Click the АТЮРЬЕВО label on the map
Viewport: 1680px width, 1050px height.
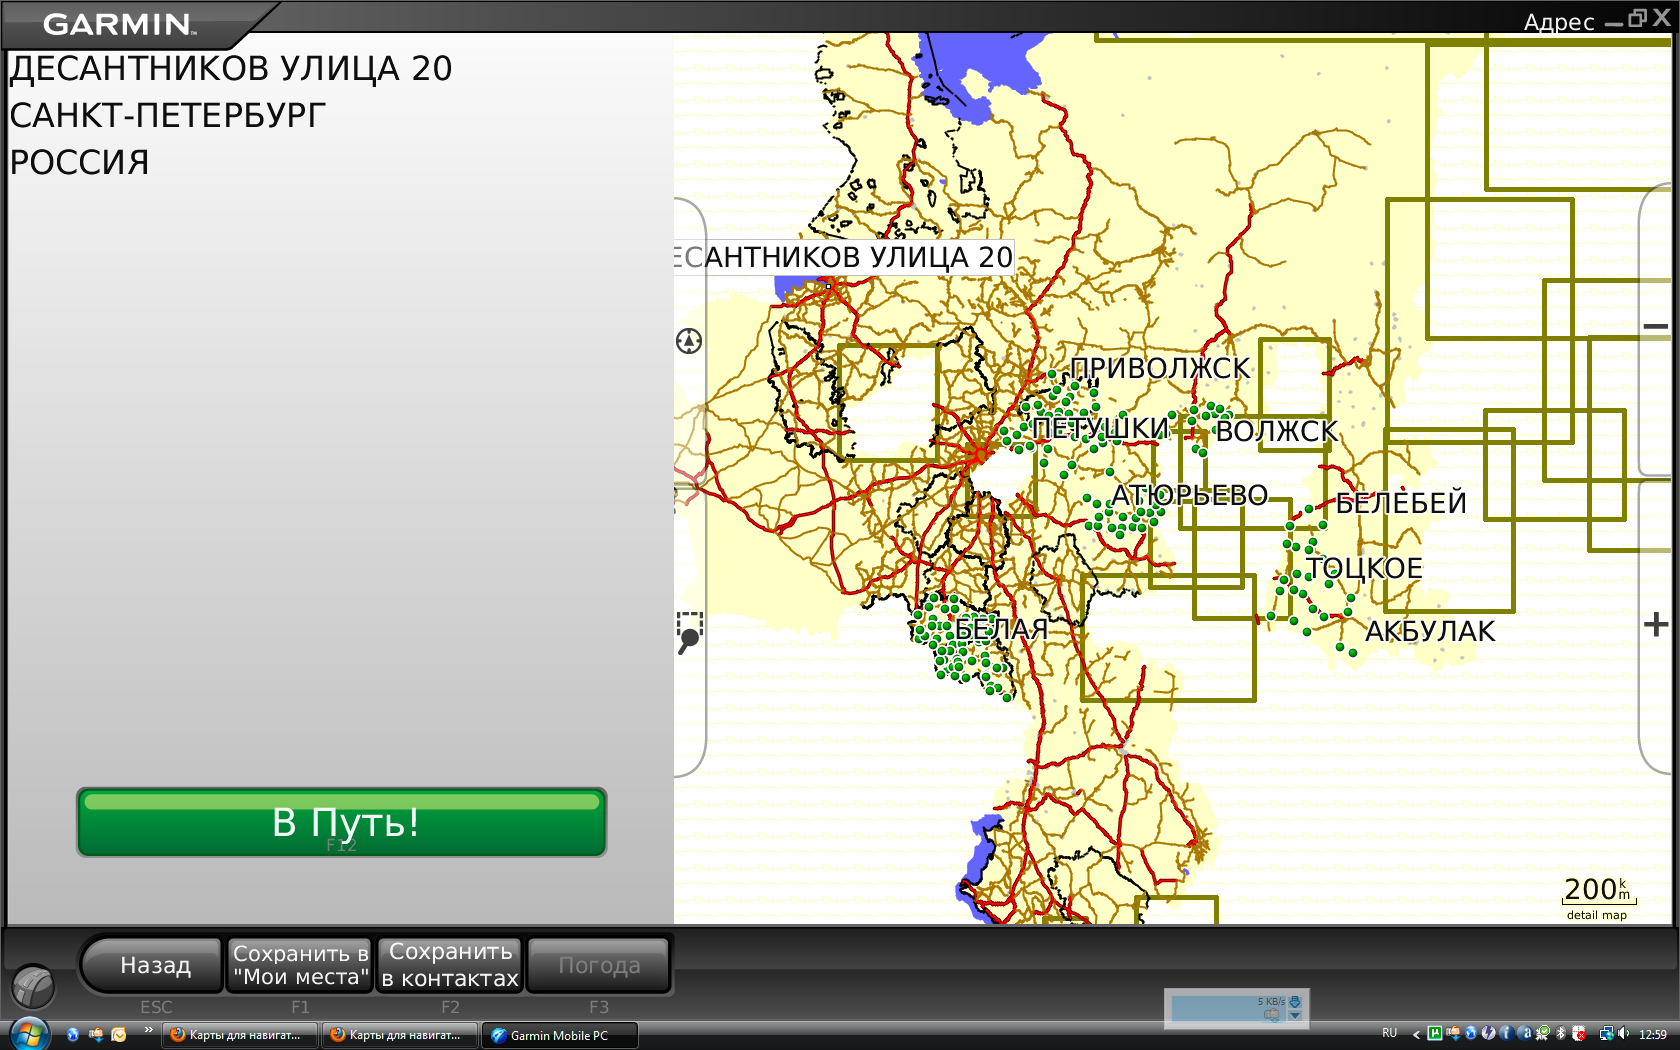point(1190,495)
